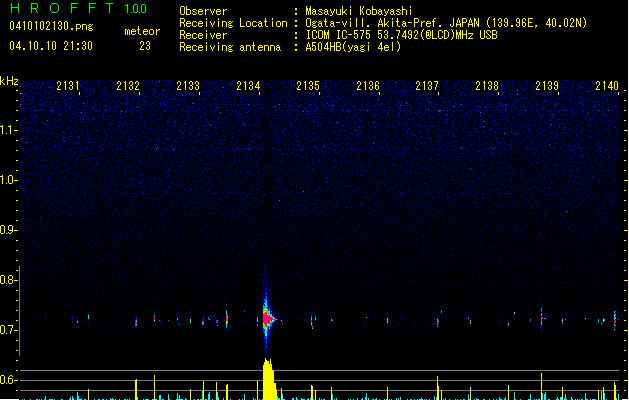The height and width of the screenshot is (400, 629).
Task: Click the 2133 time marker
Action: [188, 86]
